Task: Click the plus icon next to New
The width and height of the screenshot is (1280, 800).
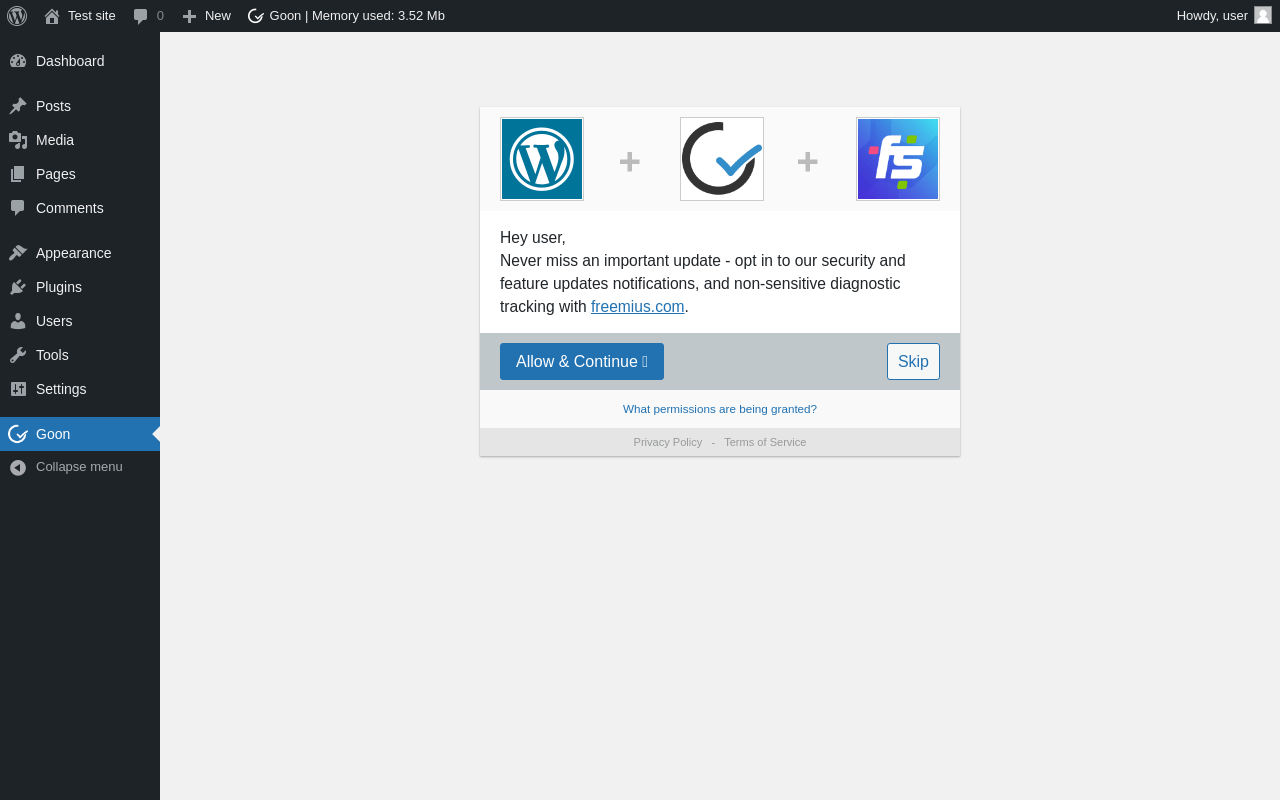Action: point(189,16)
